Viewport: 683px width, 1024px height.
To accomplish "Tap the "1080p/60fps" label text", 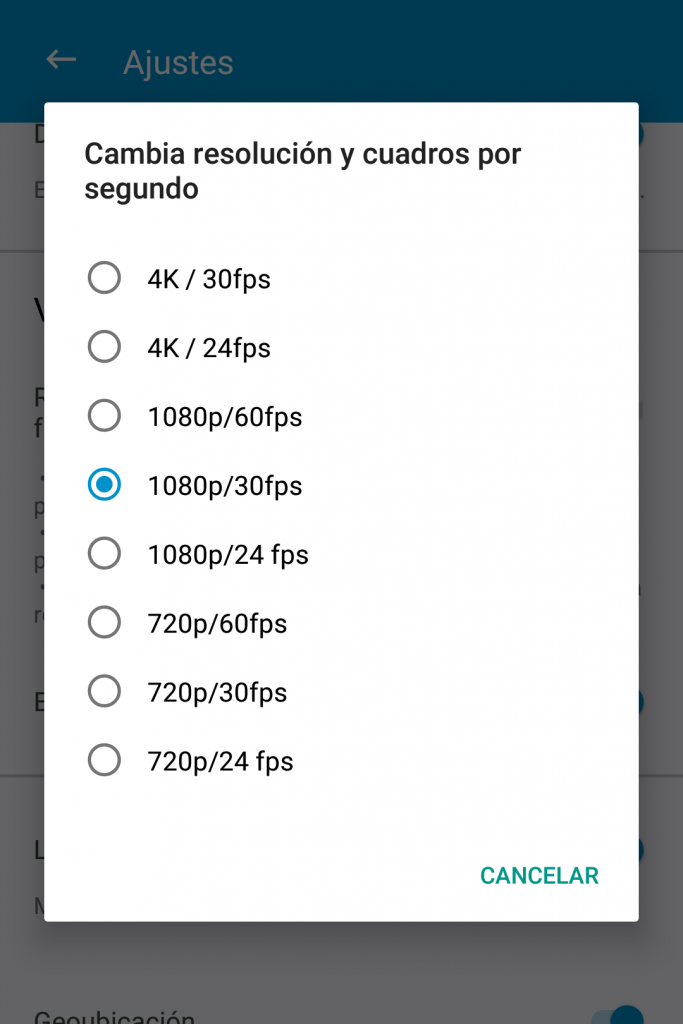I will coord(225,417).
